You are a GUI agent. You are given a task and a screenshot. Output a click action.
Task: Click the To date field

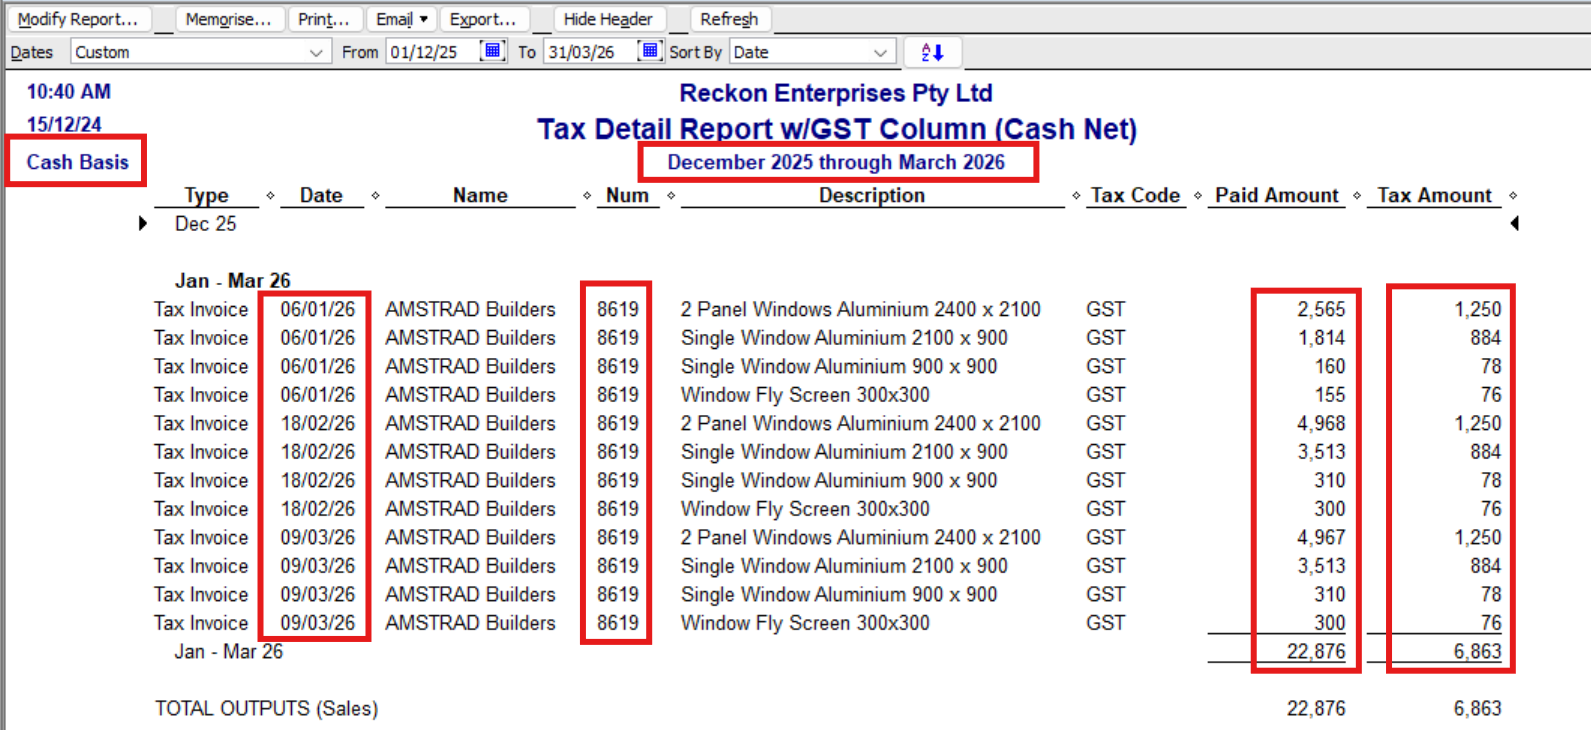pos(590,52)
